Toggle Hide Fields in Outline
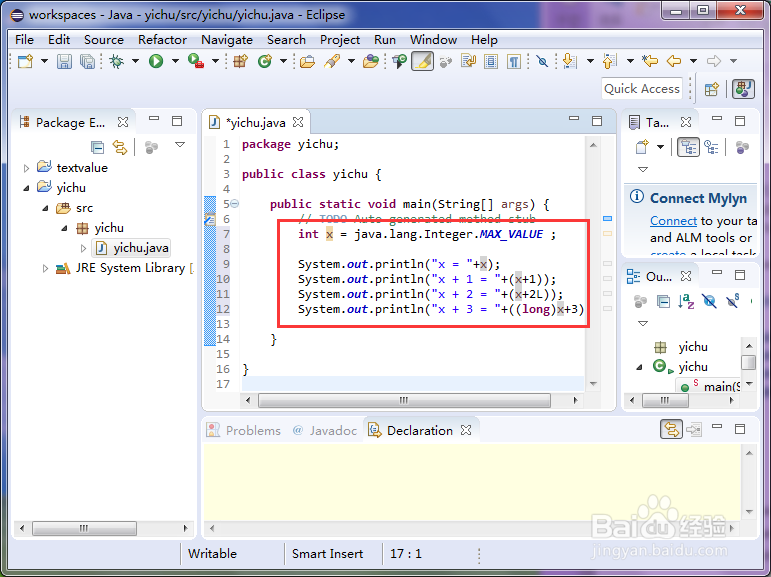The width and height of the screenshot is (771, 577). (709, 301)
